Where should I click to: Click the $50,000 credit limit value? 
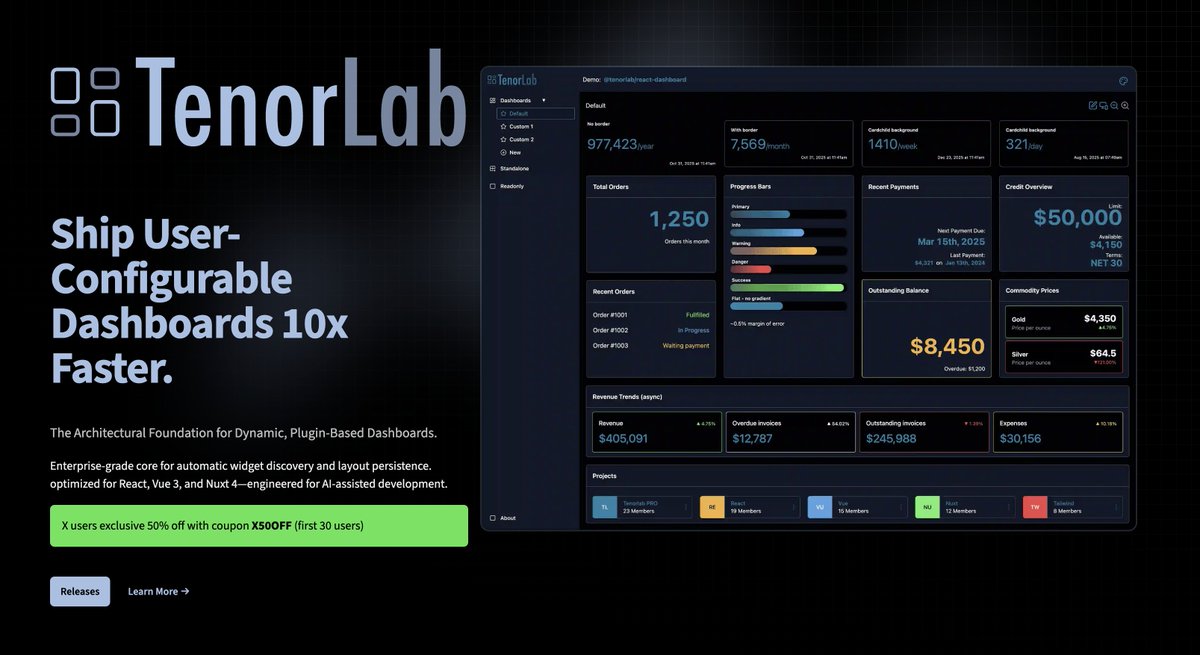pyautogui.click(x=1077, y=217)
